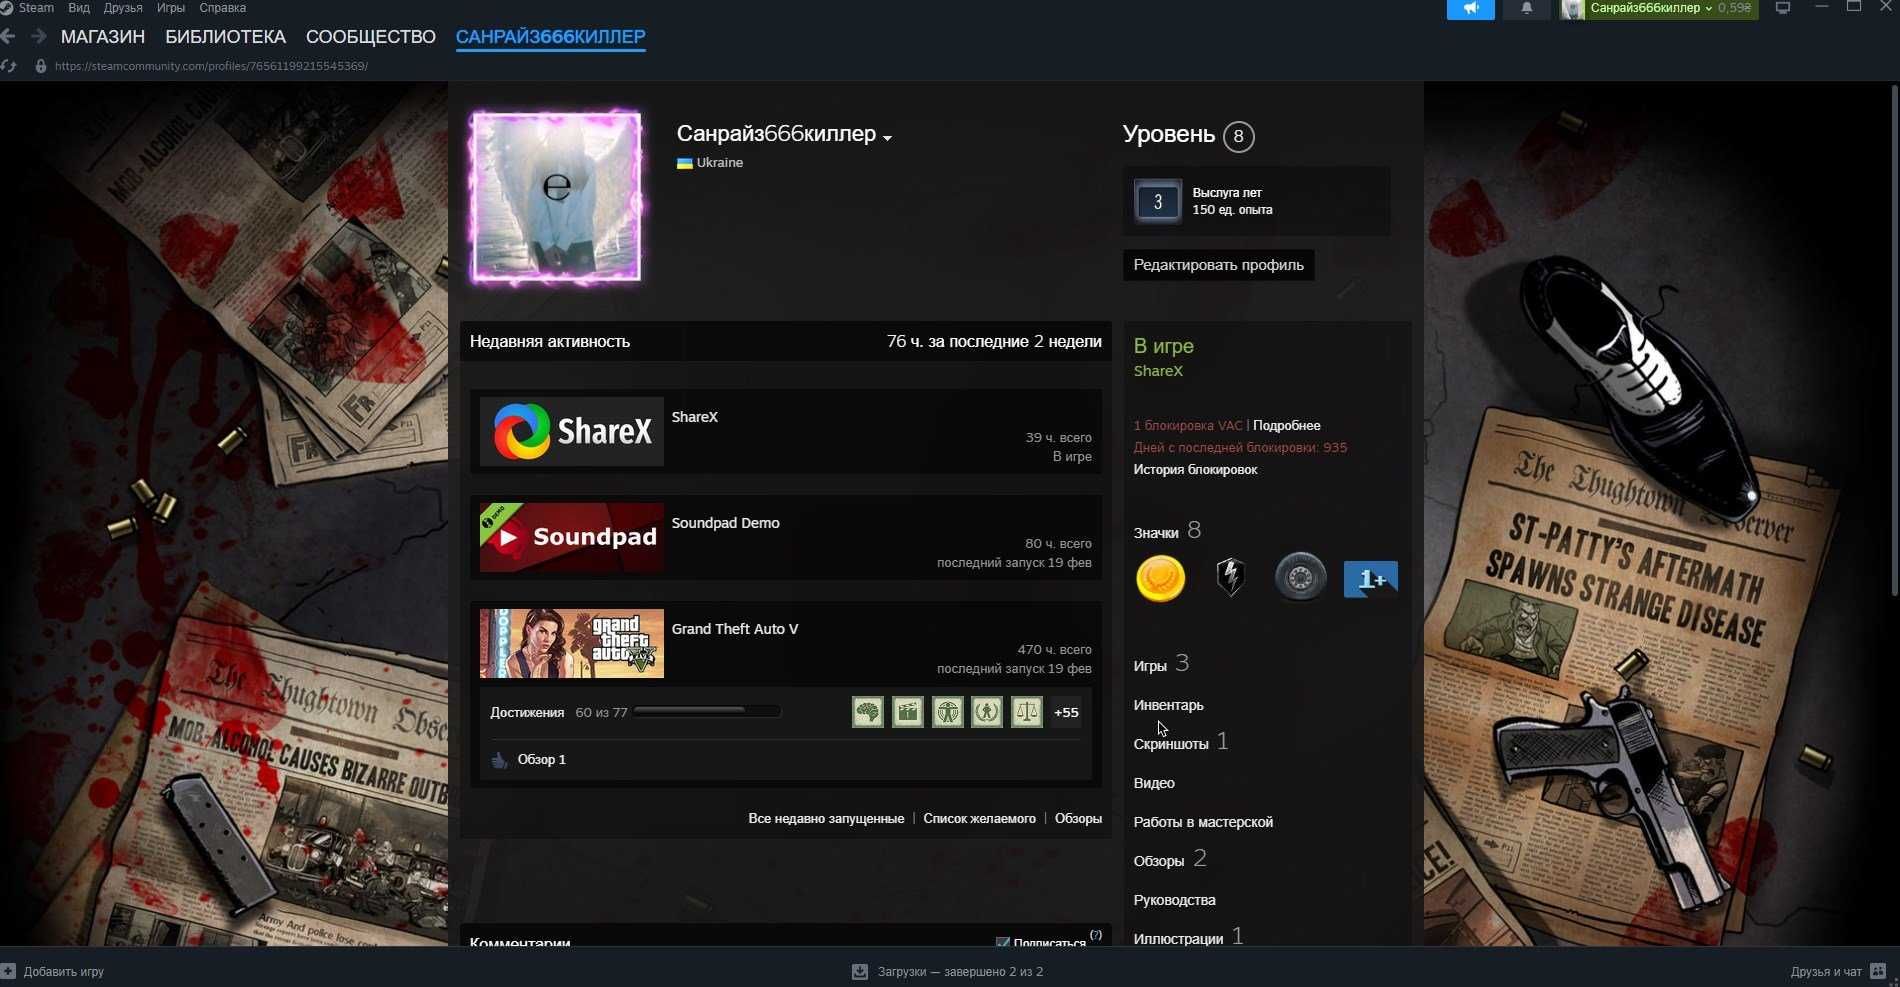The width and height of the screenshot is (1900, 987).
Task: Click the scales achievement icon
Action: click(1027, 712)
